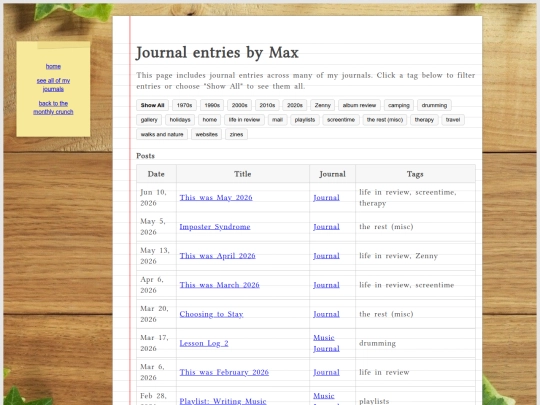
Task: Open the Lesson Log 2 post
Action: click(x=204, y=343)
